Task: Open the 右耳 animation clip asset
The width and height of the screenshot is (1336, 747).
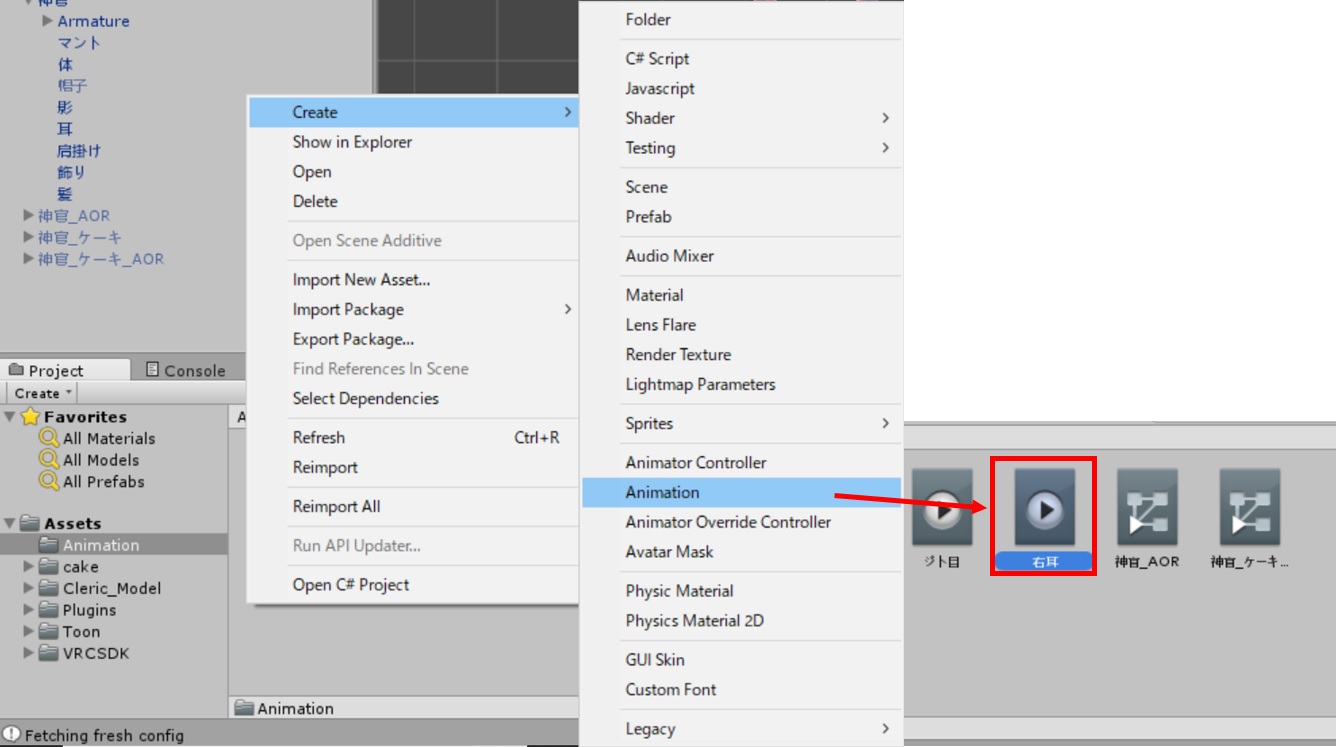Action: 1044,510
